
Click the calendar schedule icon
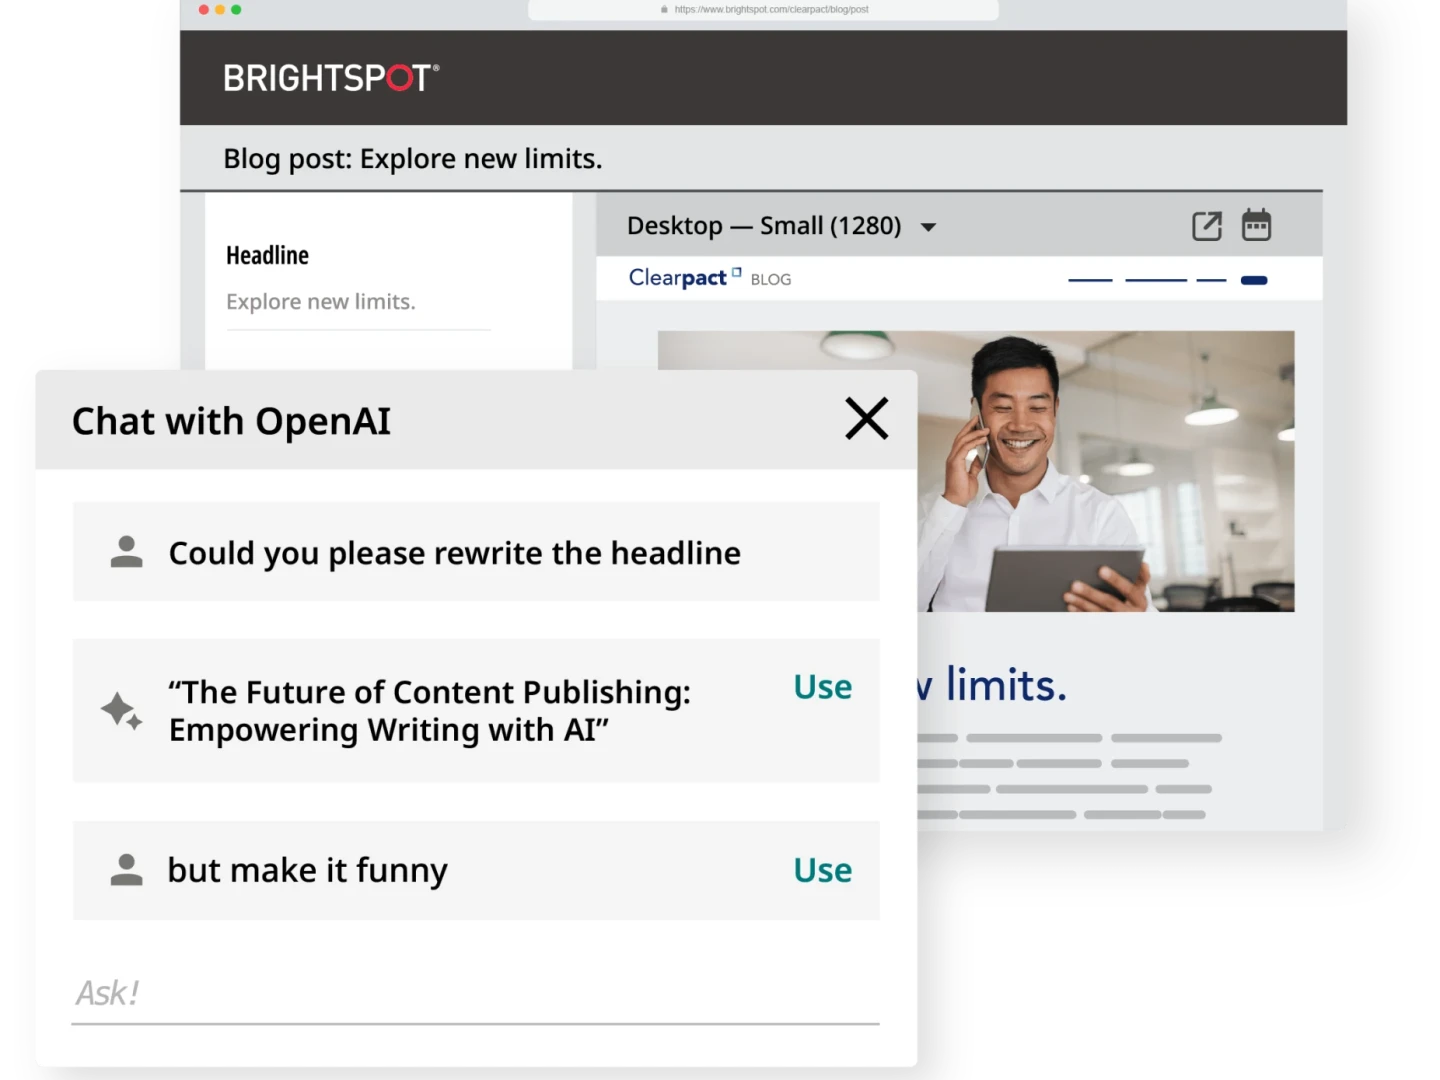pyautogui.click(x=1256, y=225)
